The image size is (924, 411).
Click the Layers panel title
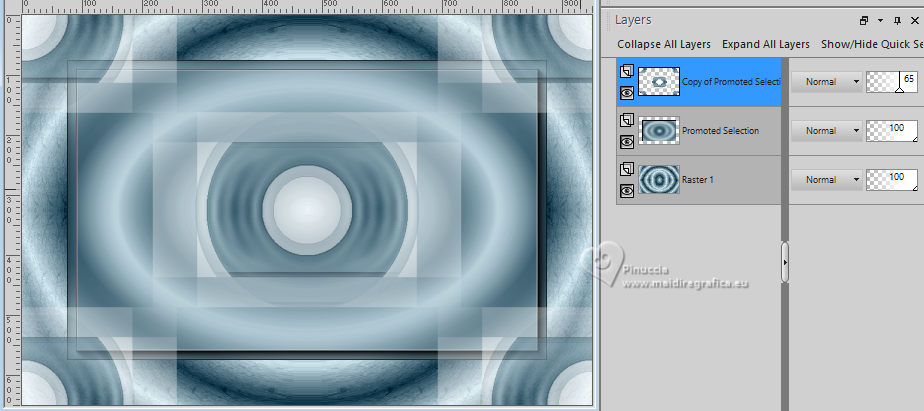pyautogui.click(x=633, y=20)
